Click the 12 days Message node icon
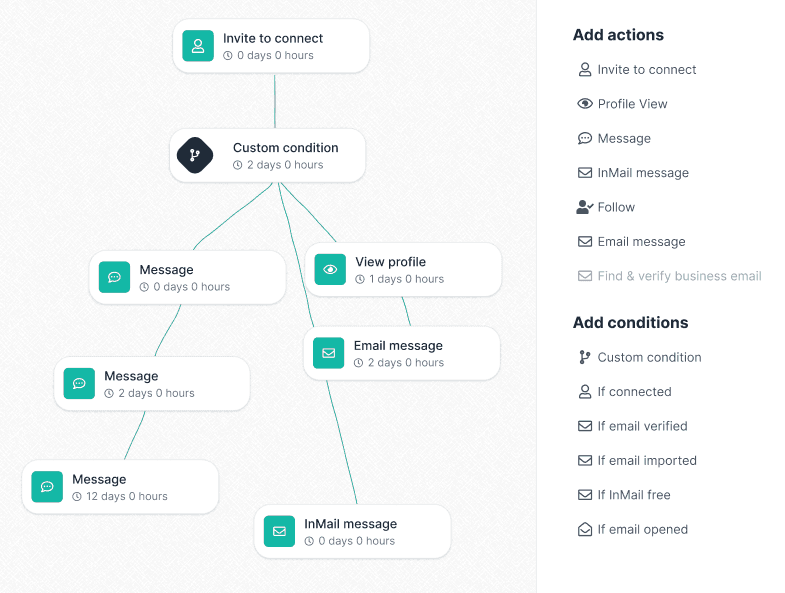This screenshot has width=785, height=593. point(47,487)
